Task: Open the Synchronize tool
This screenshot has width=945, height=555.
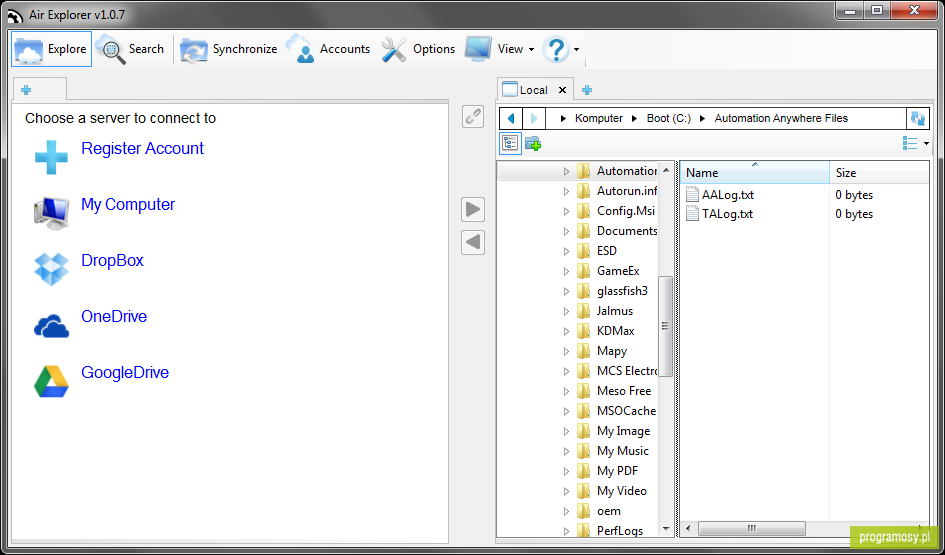Action: pos(228,49)
